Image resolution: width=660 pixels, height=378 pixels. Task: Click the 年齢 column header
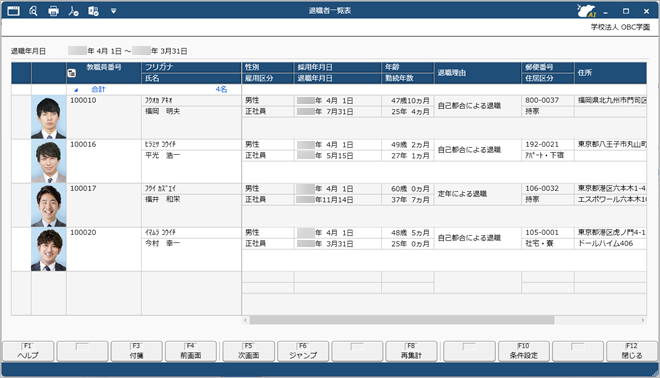[x=407, y=67]
